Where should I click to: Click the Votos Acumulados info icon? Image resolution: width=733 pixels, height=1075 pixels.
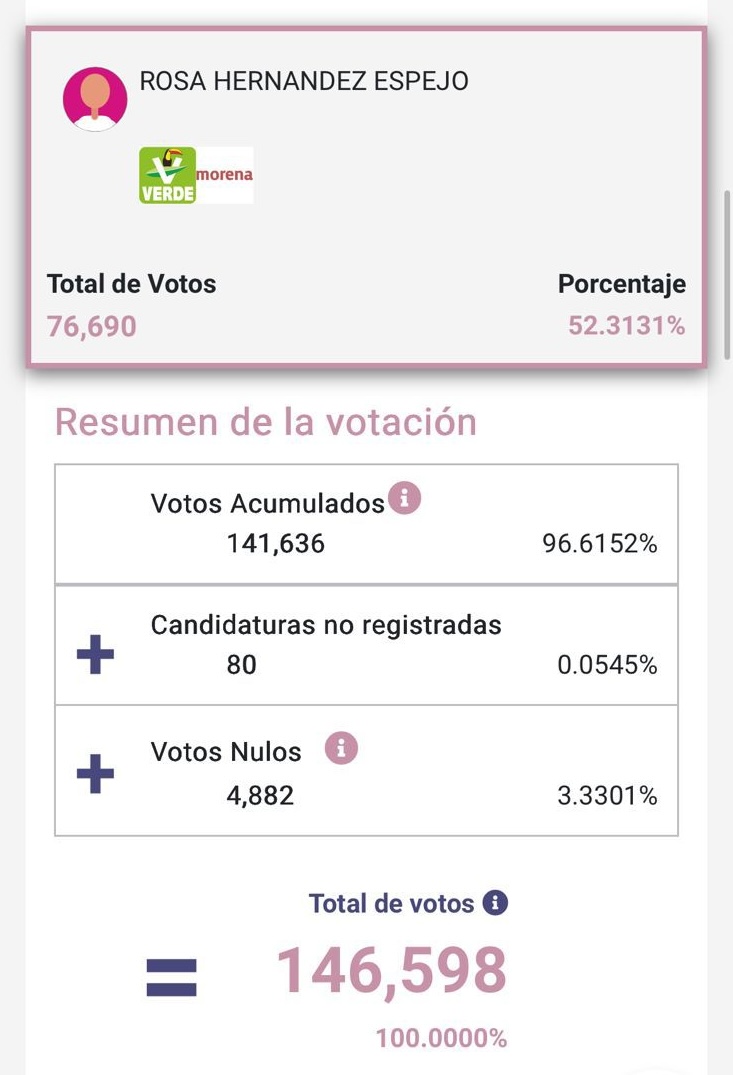pos(404,498)
